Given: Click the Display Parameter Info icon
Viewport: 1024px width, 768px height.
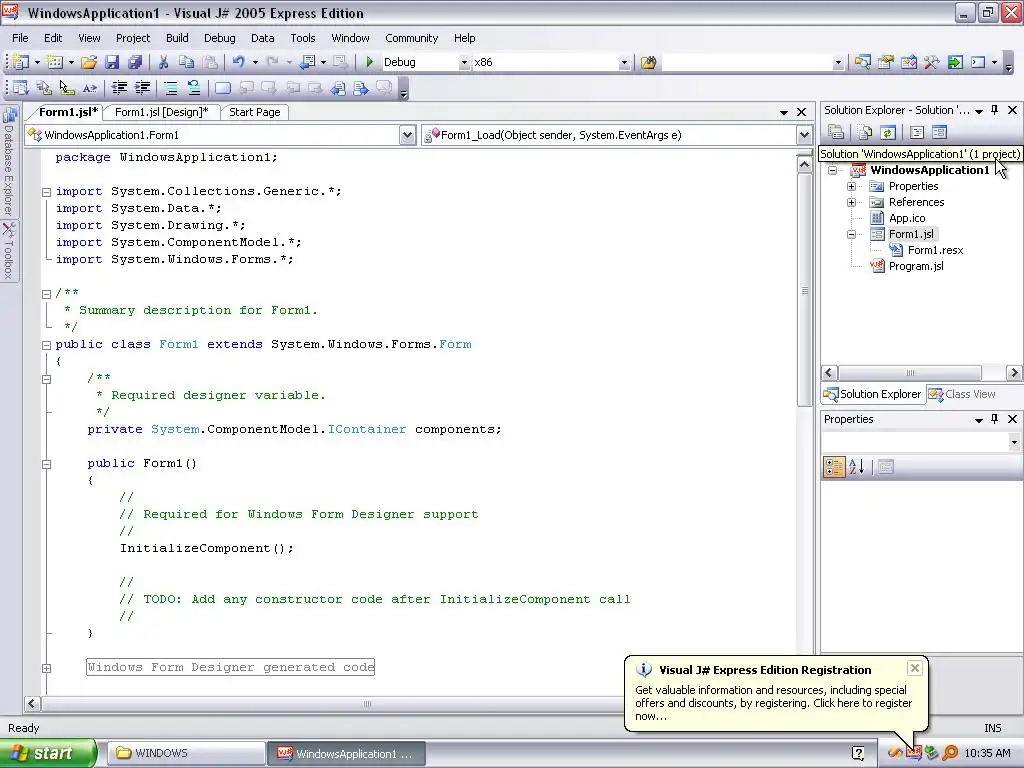Looking at the screenshot, I should [44, 88].
